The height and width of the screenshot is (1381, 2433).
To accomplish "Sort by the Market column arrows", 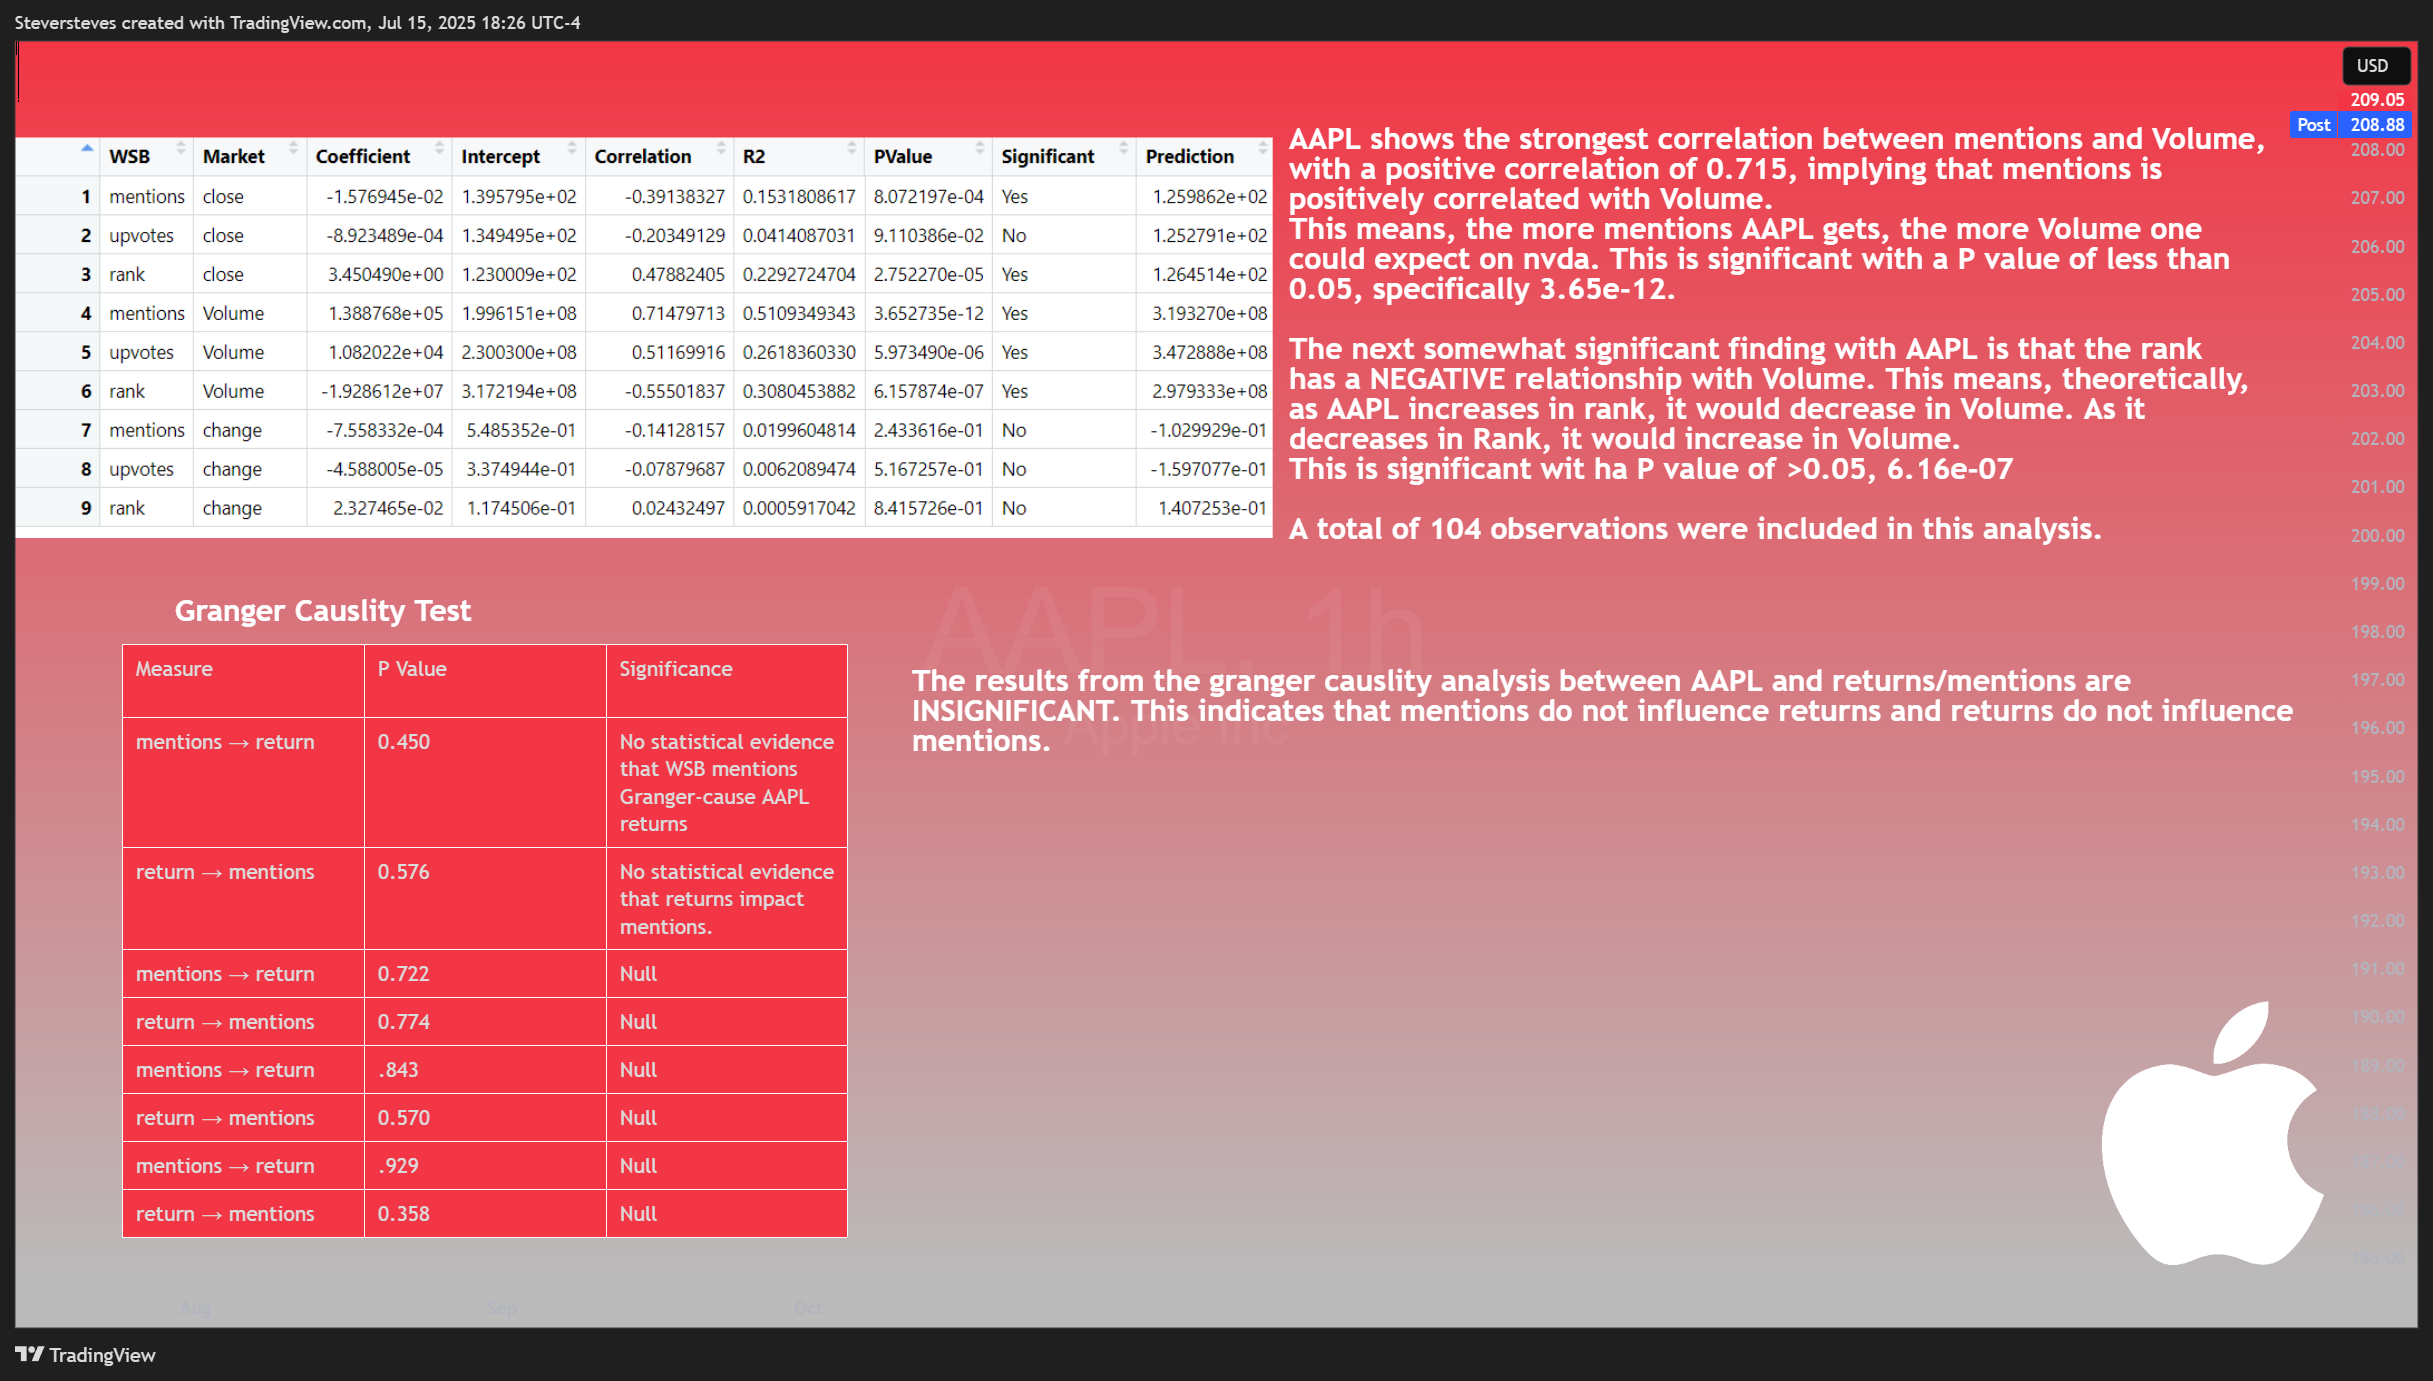I will [x=294, y=148].
